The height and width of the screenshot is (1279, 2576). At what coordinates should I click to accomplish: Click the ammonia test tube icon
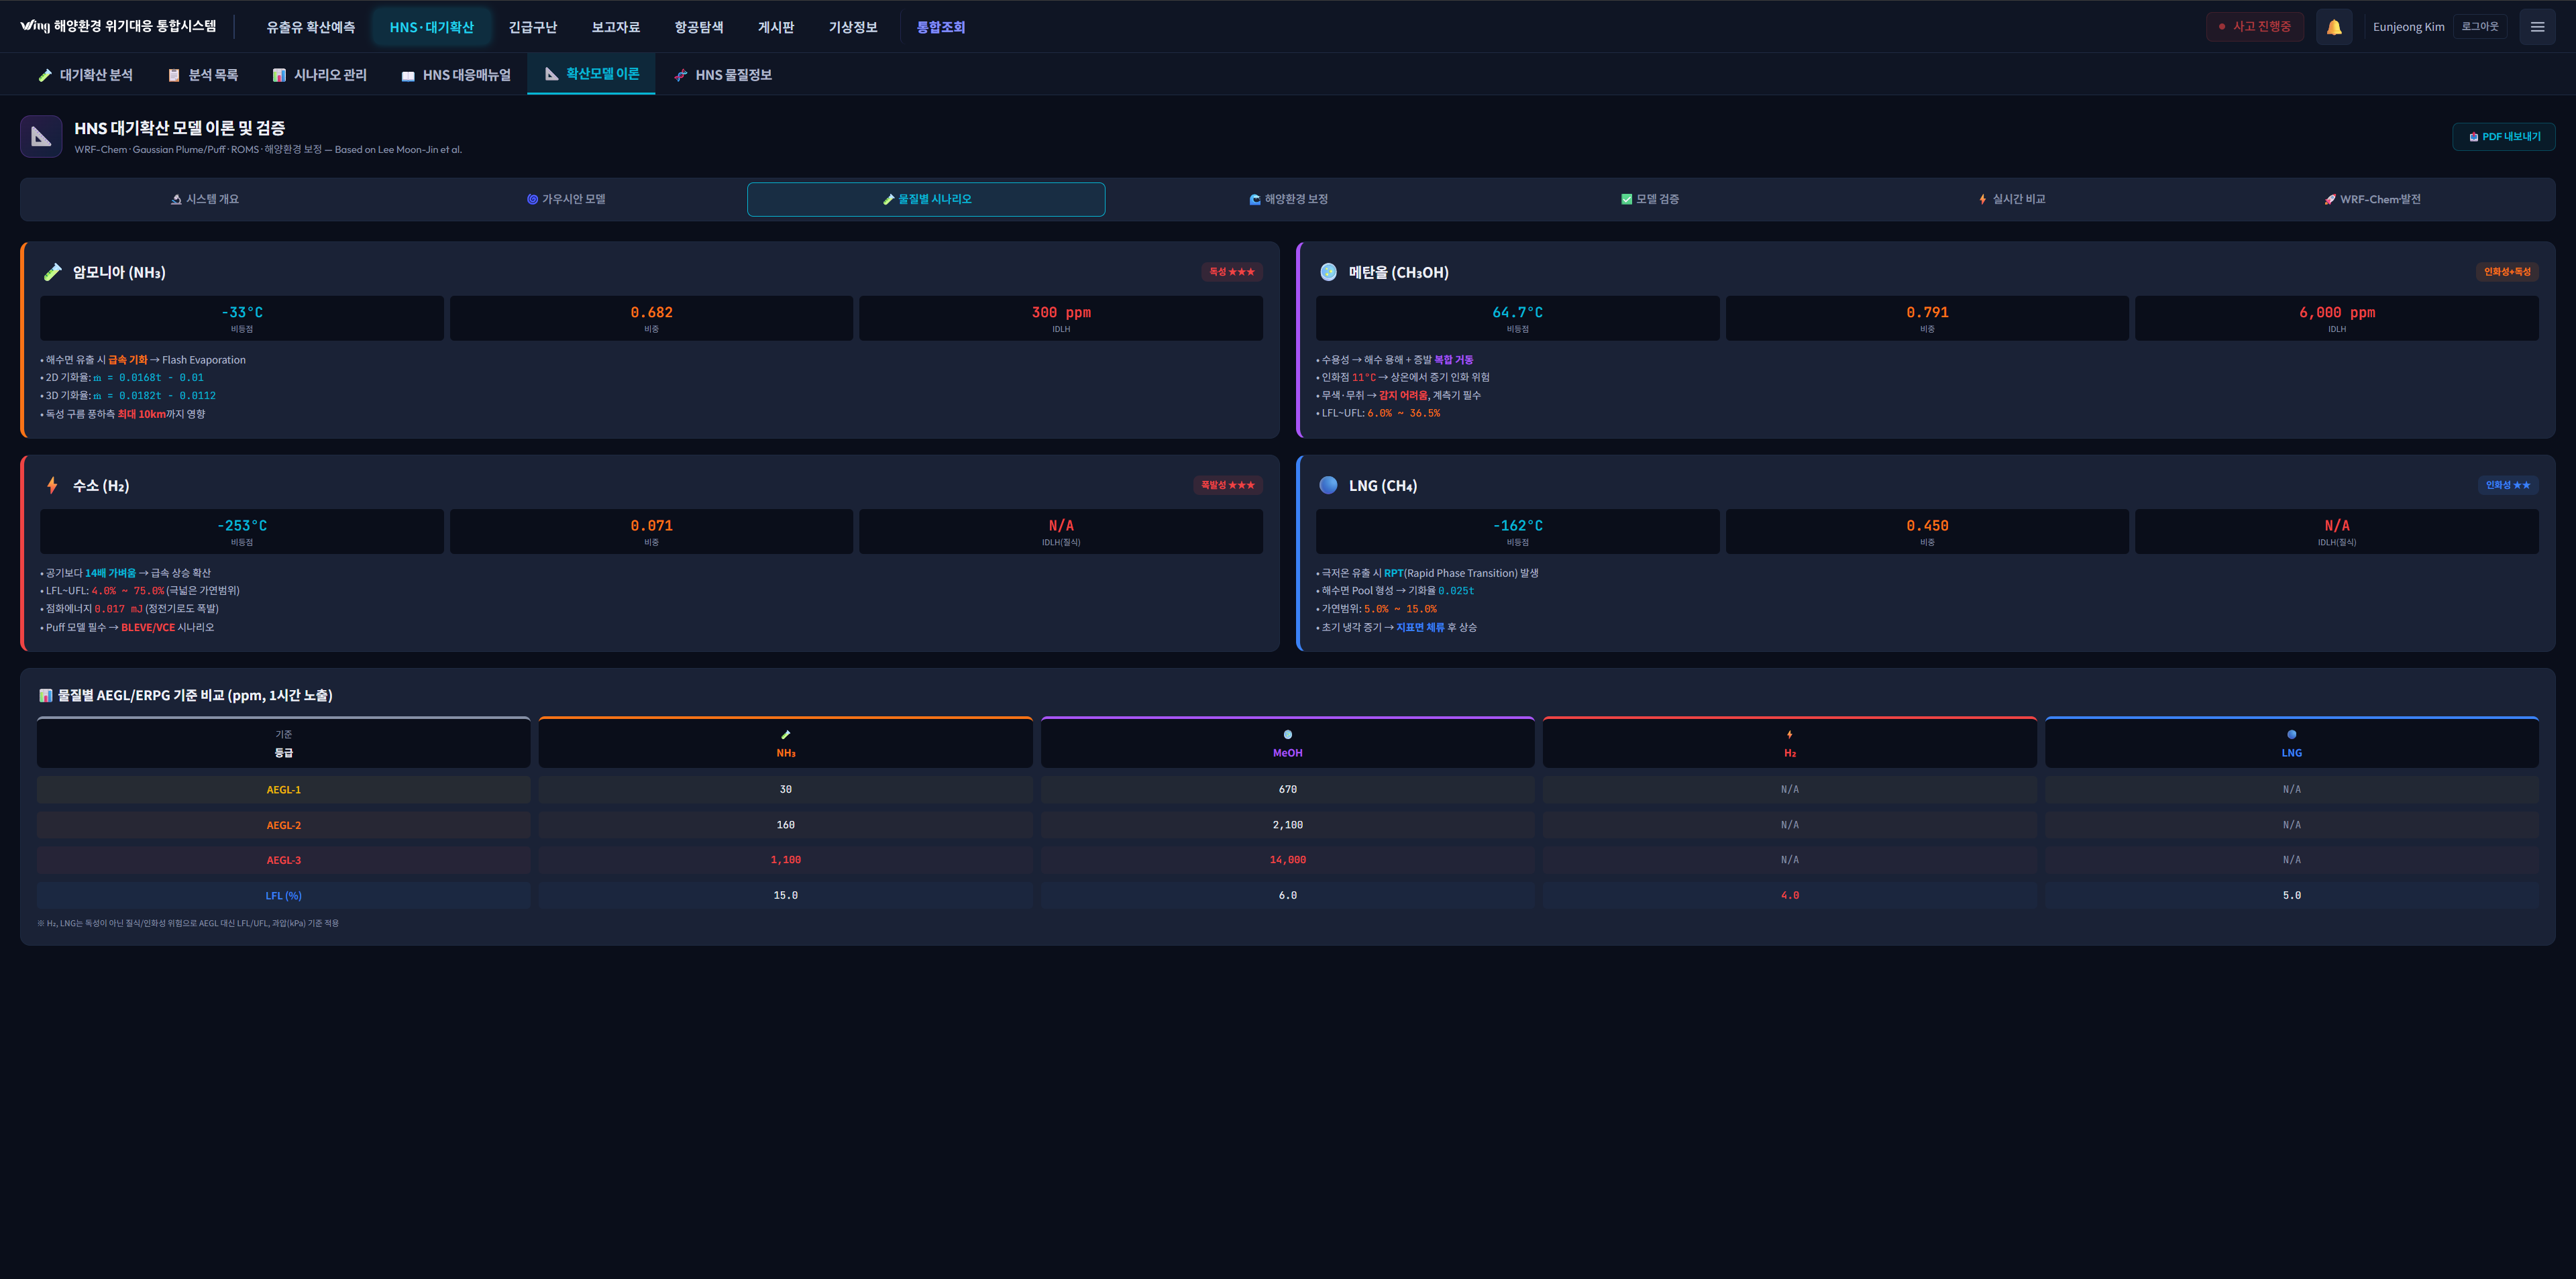[53, 272]
